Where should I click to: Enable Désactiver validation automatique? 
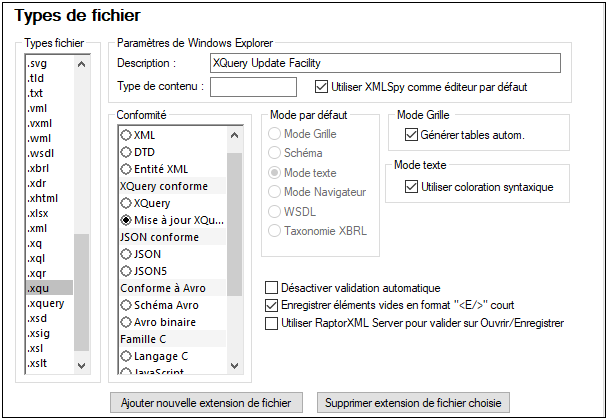click(272, 288)
